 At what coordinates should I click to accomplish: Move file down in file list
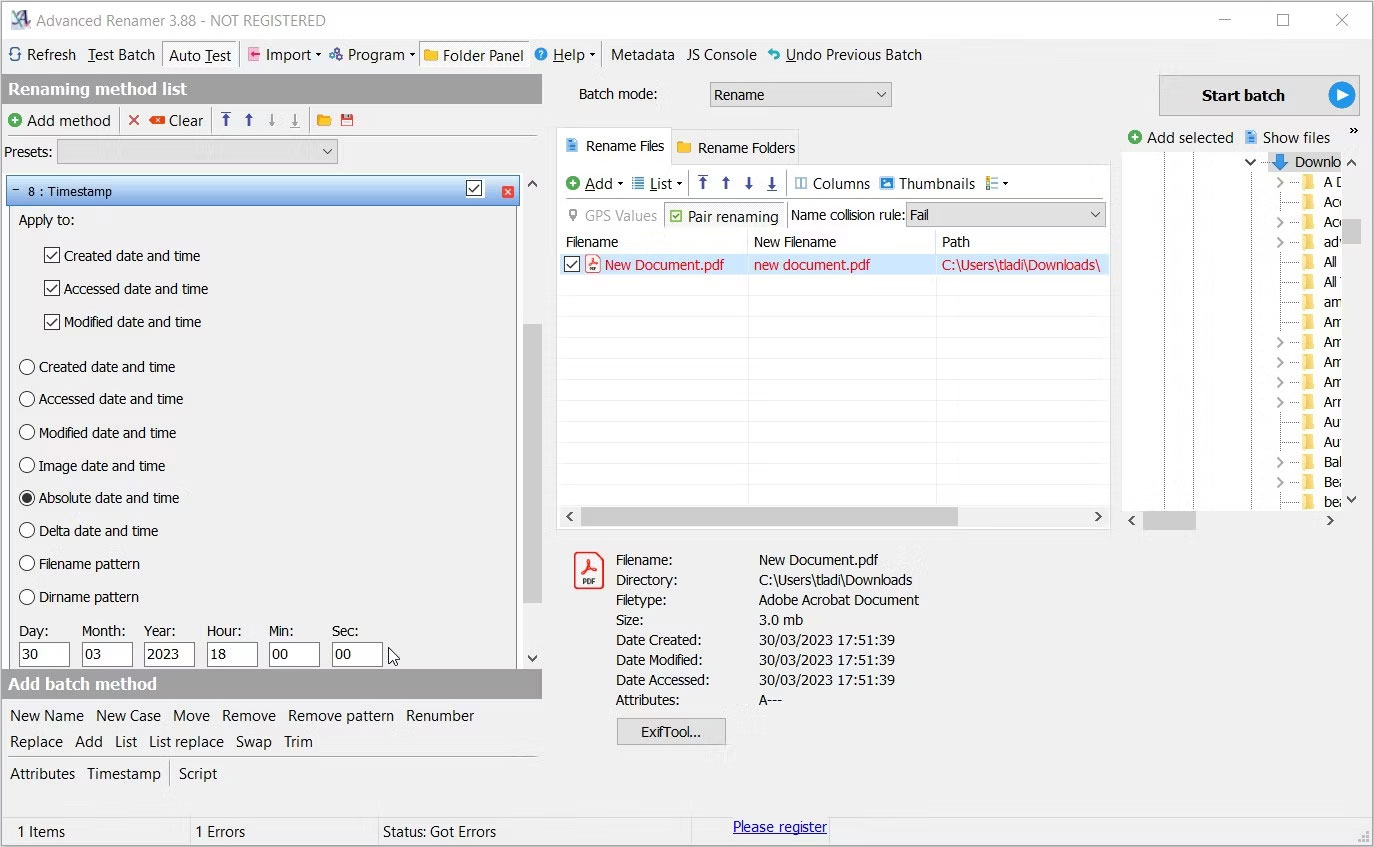[749, 184]
